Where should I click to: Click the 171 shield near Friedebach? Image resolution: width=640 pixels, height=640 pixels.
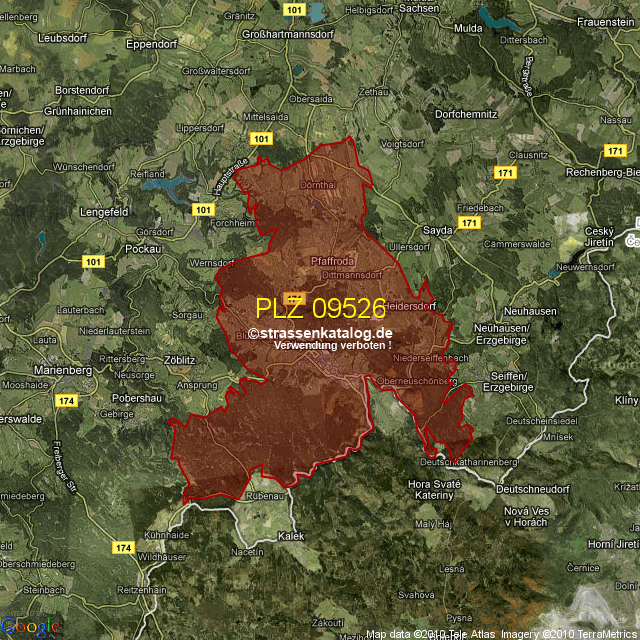click(506, 173)
